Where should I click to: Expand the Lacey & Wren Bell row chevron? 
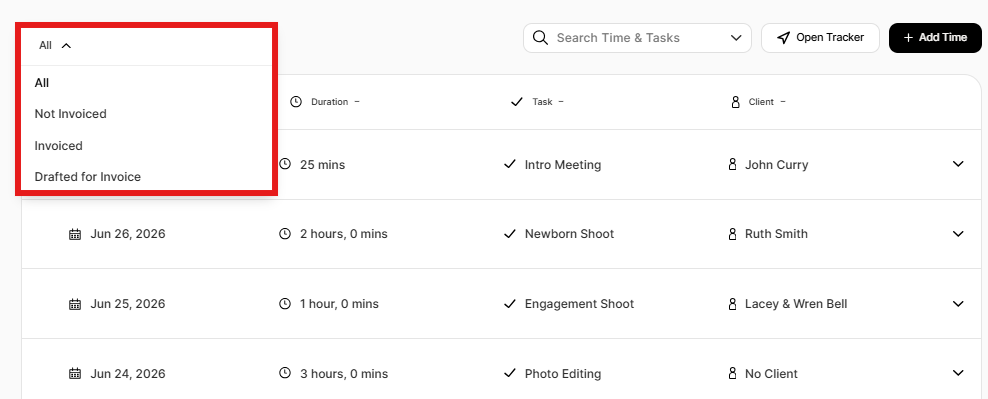pos(958,304)
